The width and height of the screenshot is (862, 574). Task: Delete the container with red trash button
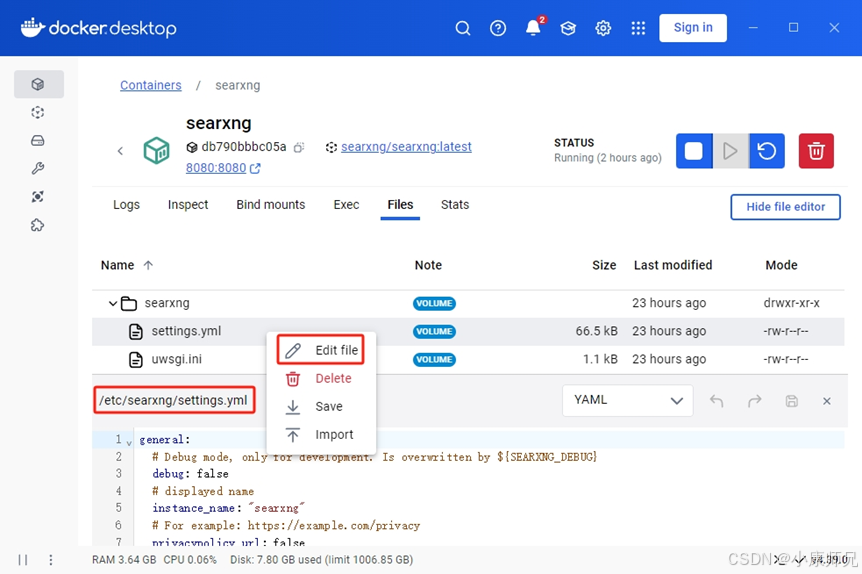[816, 151]
